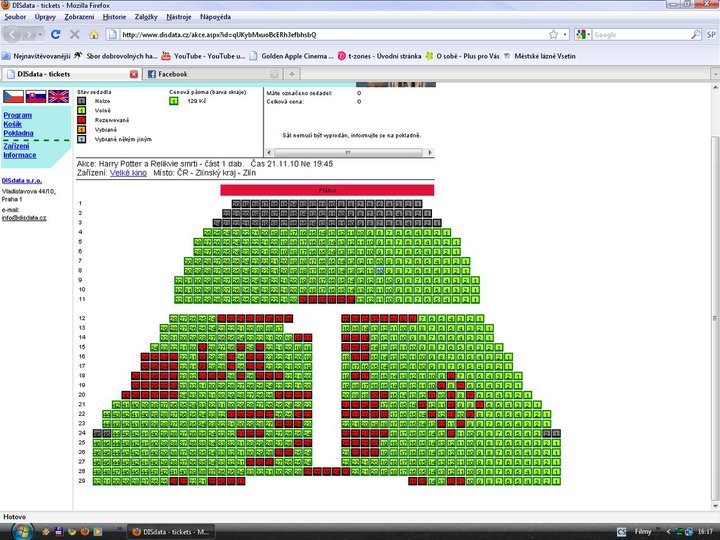
Task: Open the Košík link in sidebar
Action: tap(12, 124)
